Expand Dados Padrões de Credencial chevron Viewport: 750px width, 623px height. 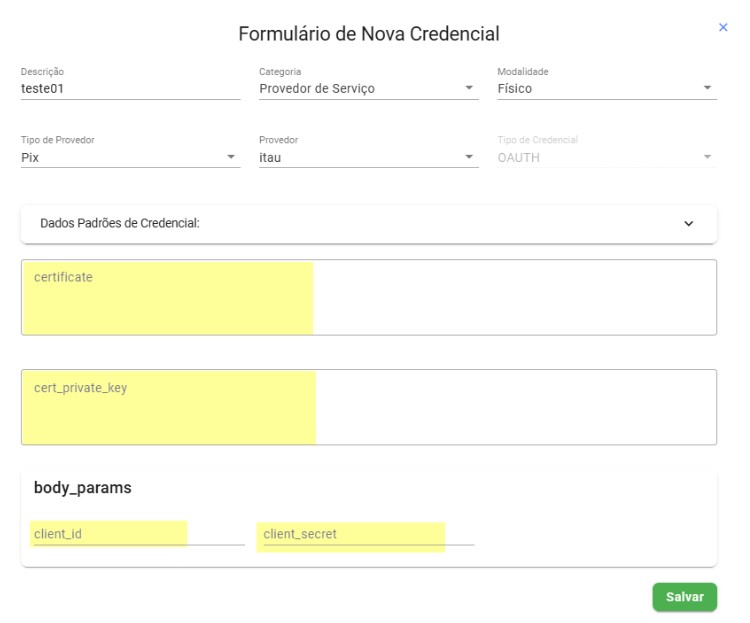click(x=688, y=224)
